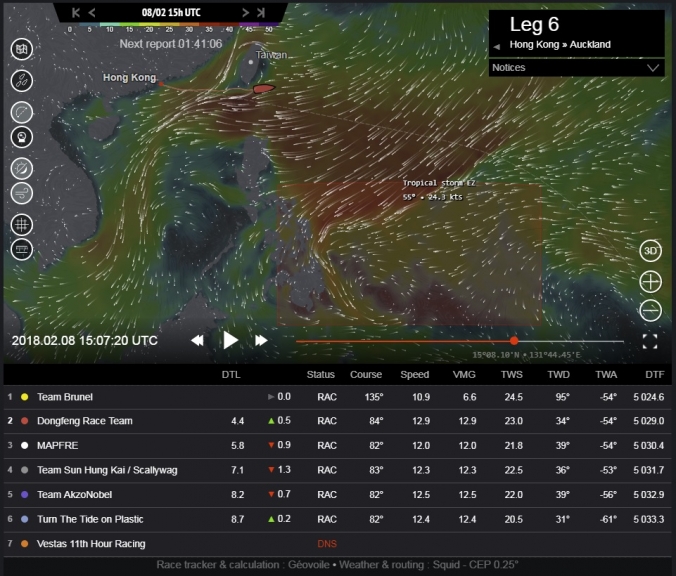Screen dimensions: 676x576
Task: Select MAPFRE in the leaderboard
Action: point(338,445)
